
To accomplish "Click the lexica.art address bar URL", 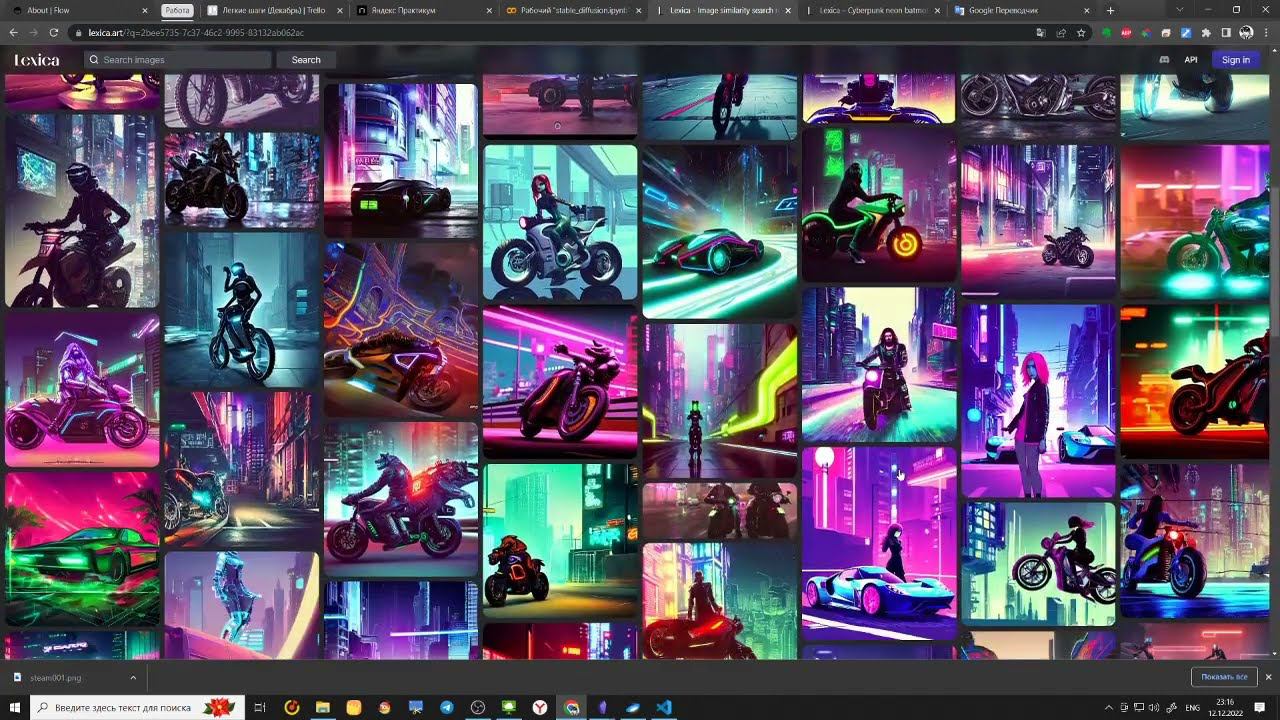I will point(196,33).
